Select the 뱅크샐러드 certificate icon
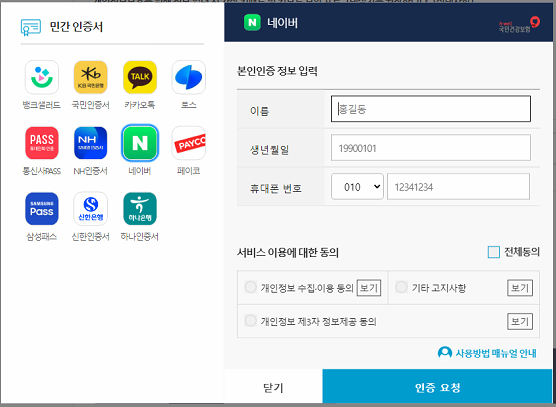The image size is (556, 407). point(42,77)
